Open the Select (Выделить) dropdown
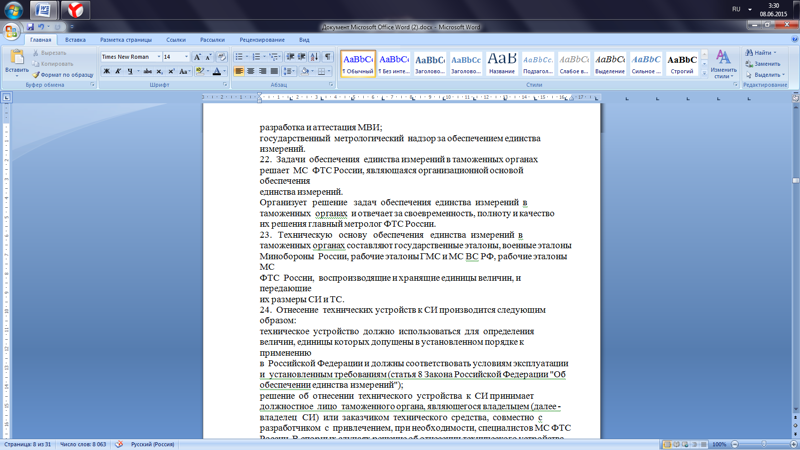Screen dimensions: 800x450 pyautogui.click(x=765, y=74)
